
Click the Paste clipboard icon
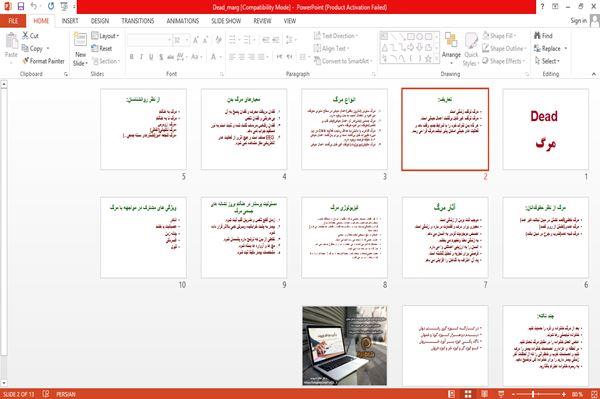pos(11,41)
